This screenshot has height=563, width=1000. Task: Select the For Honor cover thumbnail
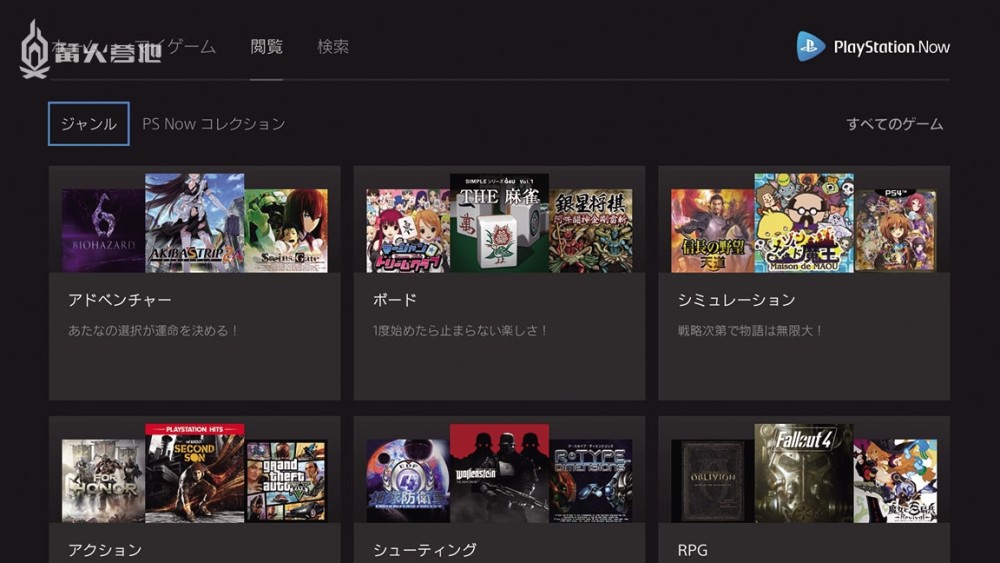click(x=103, y=481)
